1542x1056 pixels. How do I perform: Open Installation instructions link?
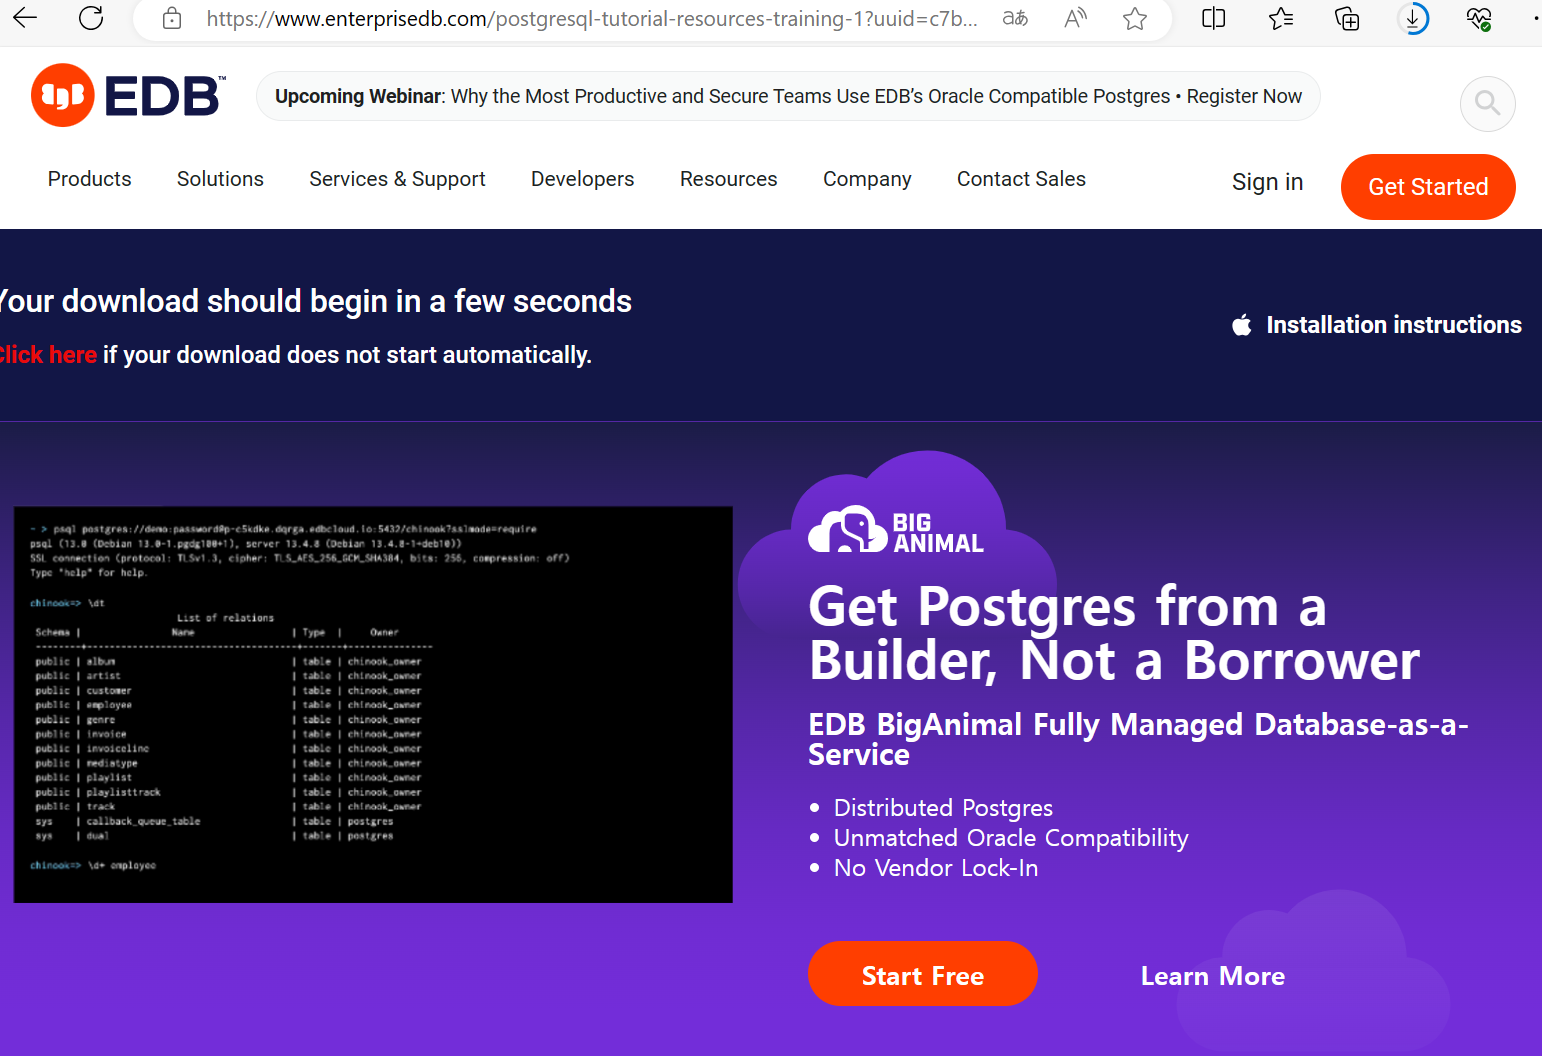coord(1393,325)
